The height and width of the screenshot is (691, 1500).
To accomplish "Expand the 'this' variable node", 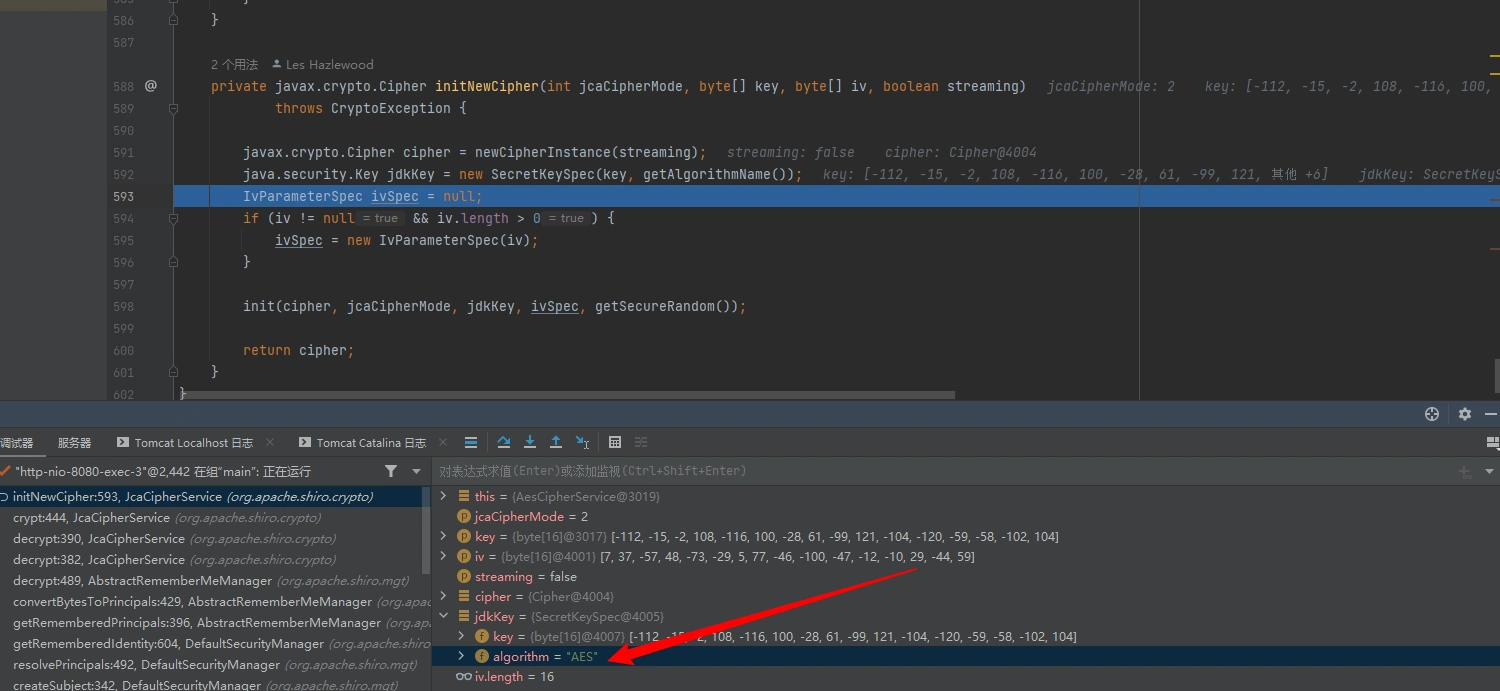I will click(444, 496).
